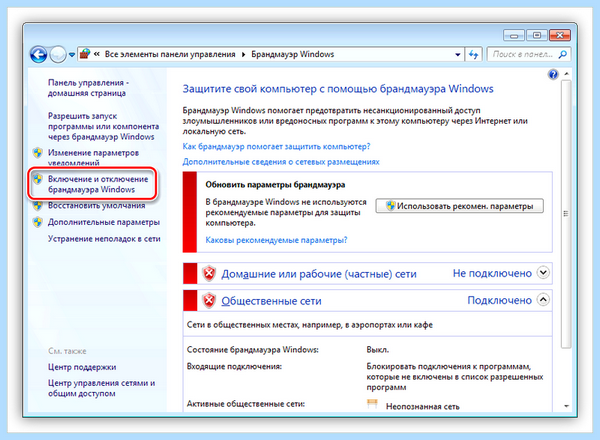
Task: Open Как брандмауэр помогает защитить компьютер link
Action: (276, 146)
